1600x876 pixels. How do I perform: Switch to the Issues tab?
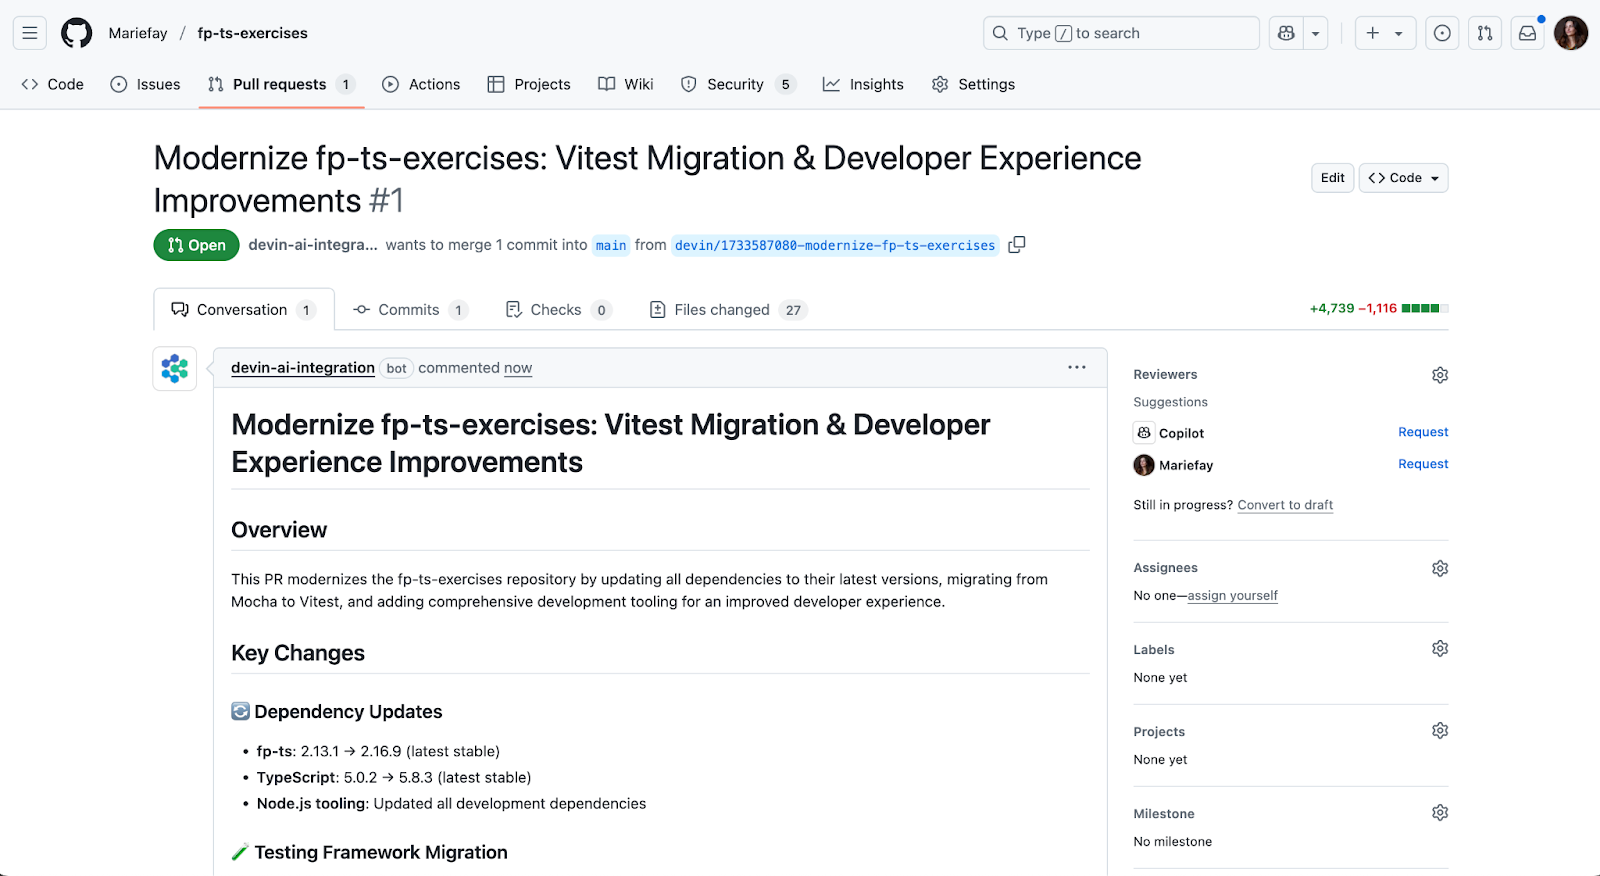146,84
